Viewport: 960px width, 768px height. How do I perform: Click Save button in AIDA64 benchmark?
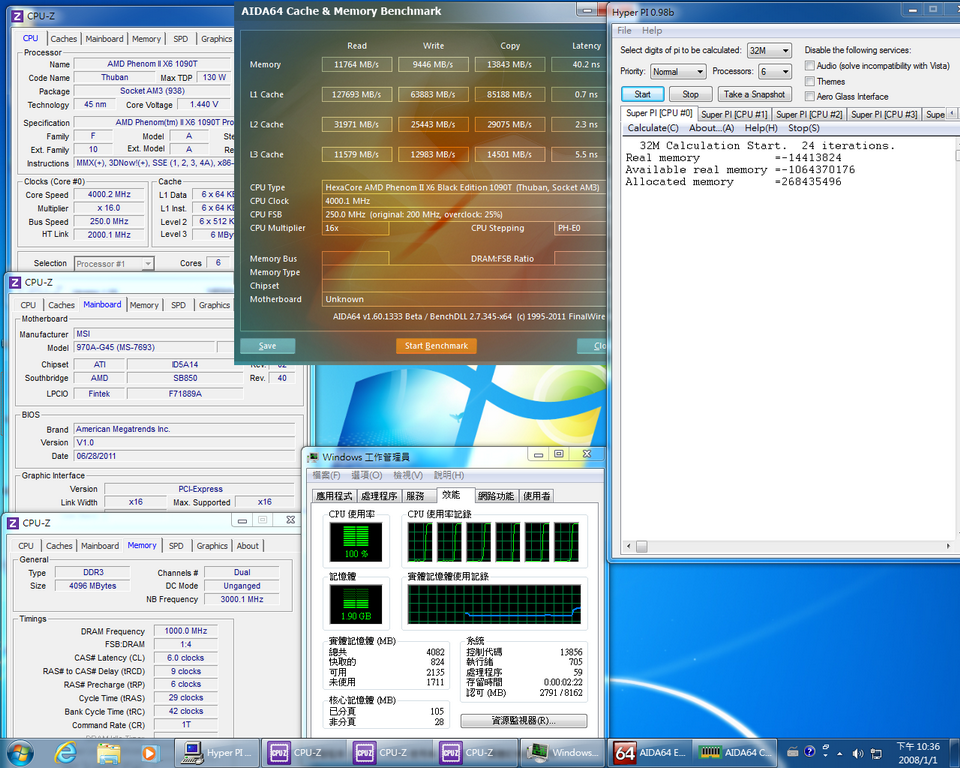coord(268,346)
